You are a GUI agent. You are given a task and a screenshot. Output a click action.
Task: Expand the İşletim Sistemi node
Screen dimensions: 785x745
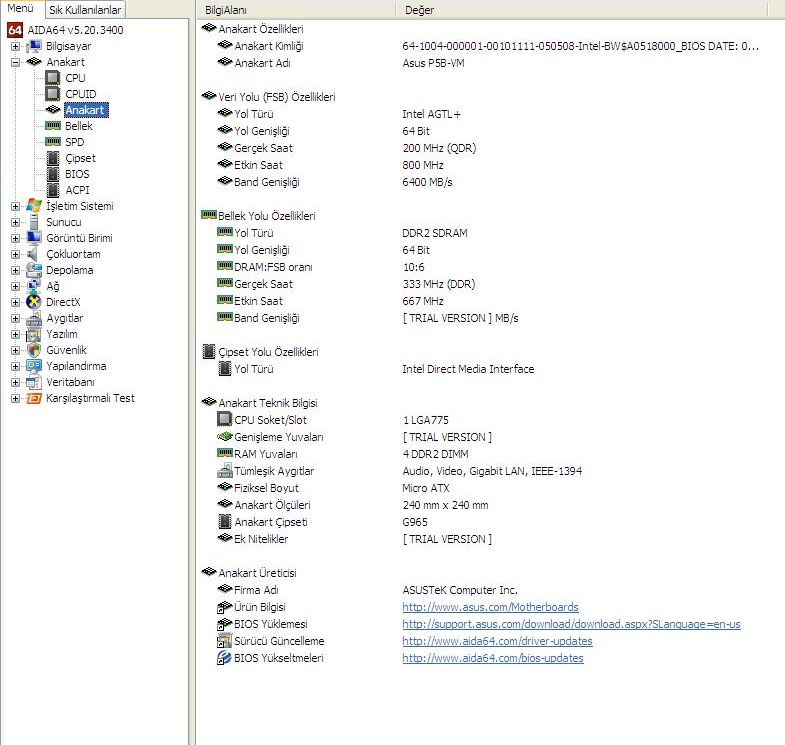pyautogui.click(x=16, y=206)
